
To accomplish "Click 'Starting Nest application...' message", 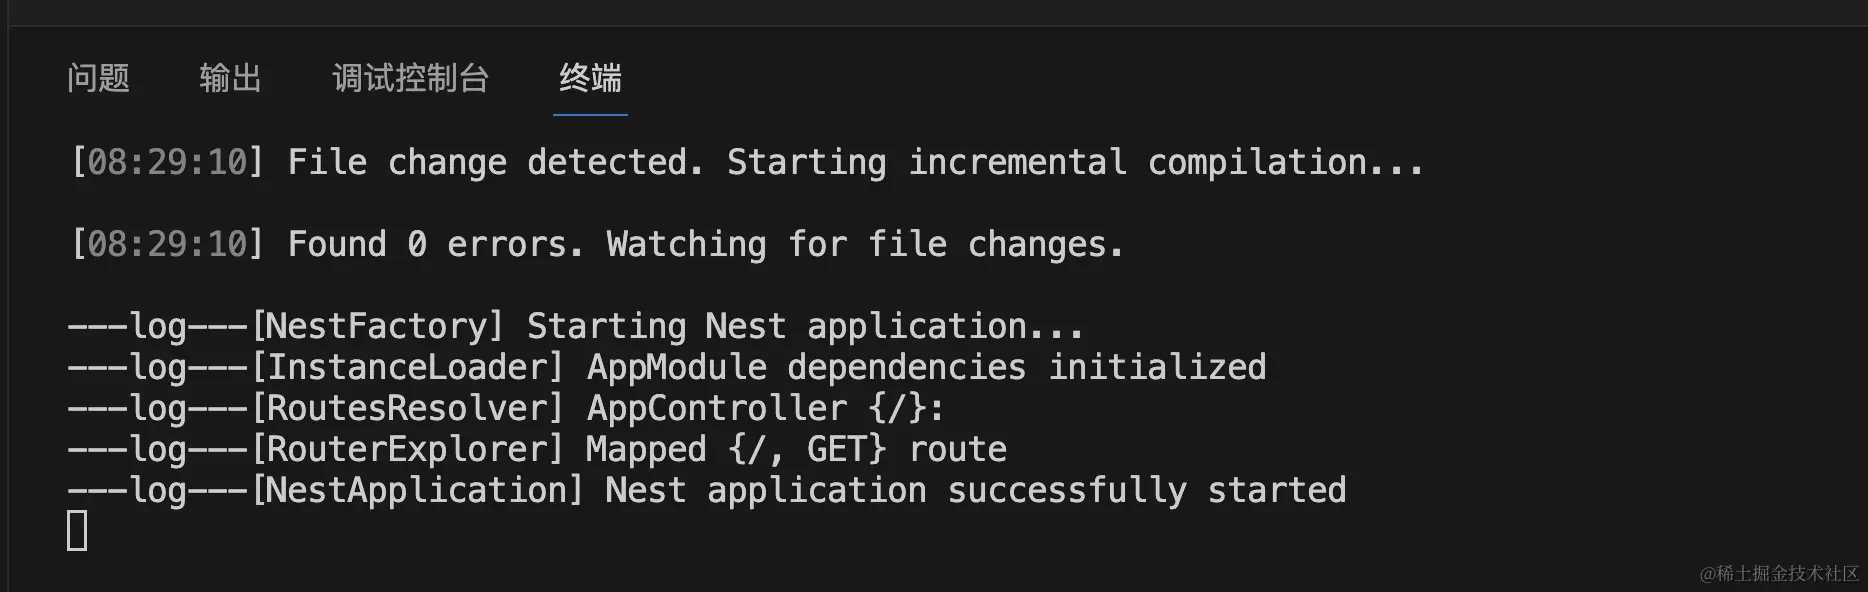I will tap(805, 326).
